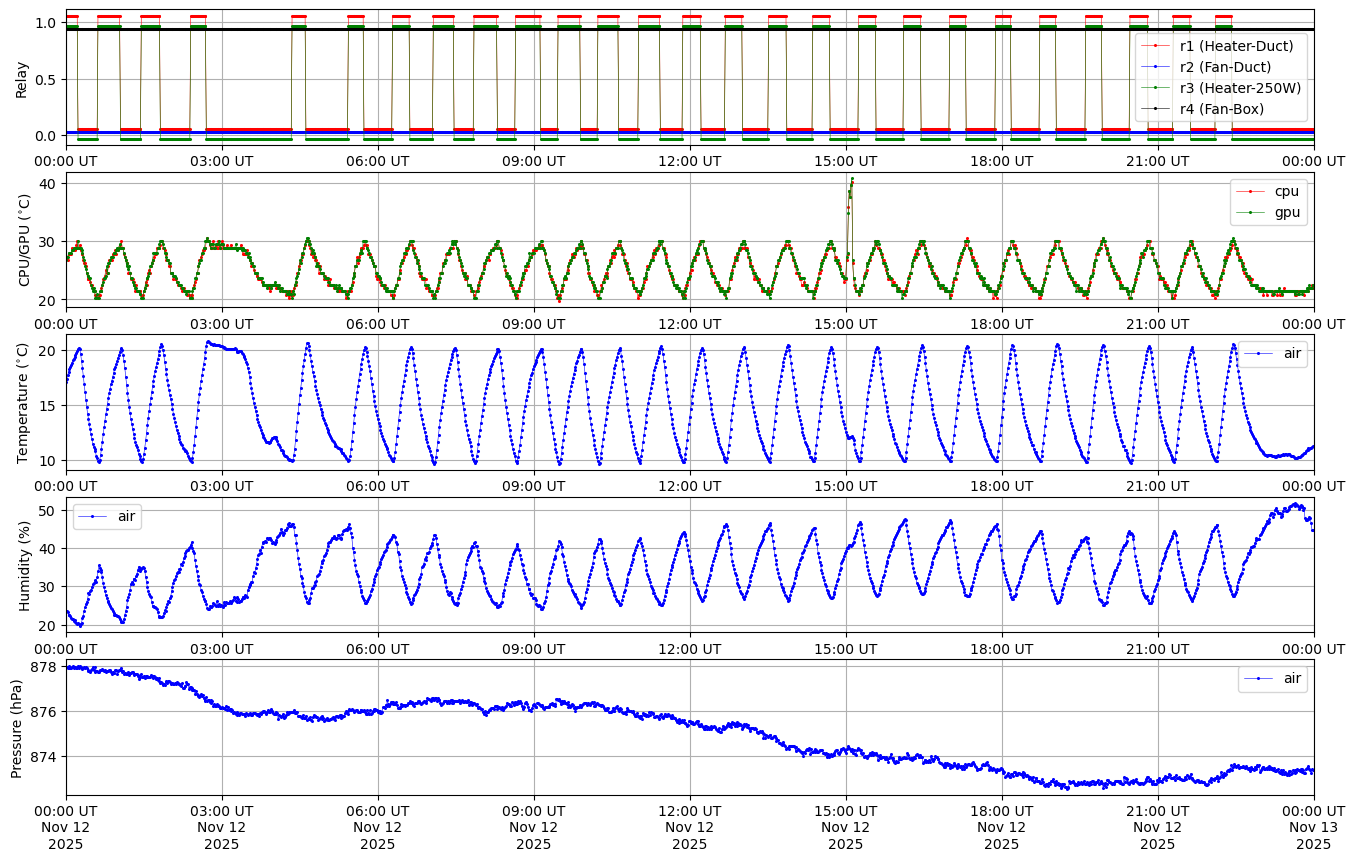1355x861 pixels.
Task: Click the Relay y-axis label
Action: (x=21, y=78)
